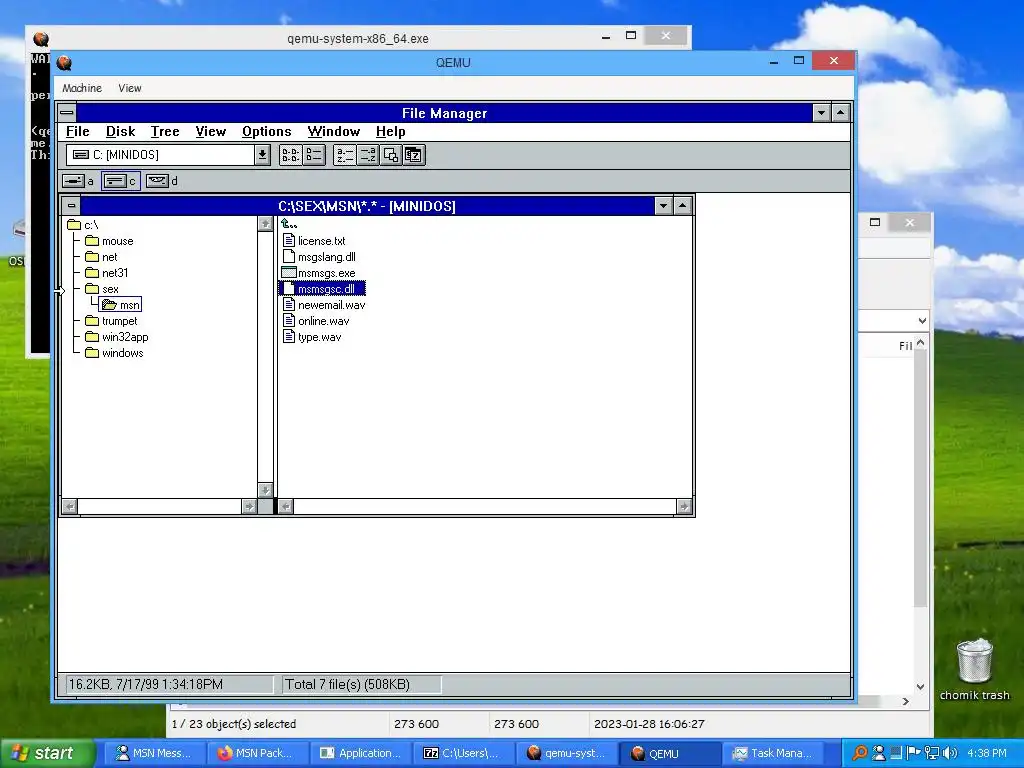Click the QEMU window title icon
The image size is (1024, 768).
tap(64, 63)
